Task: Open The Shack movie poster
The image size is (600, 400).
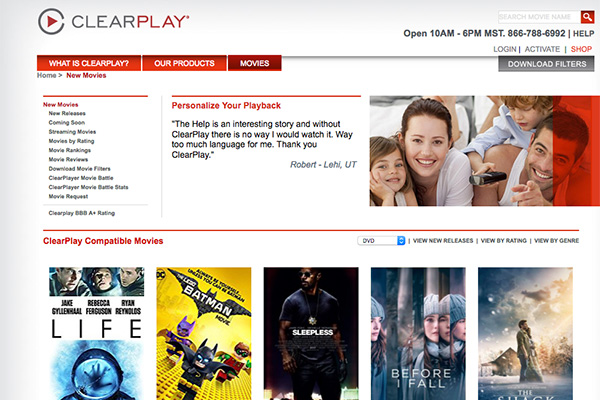Action: tap(525, 333)
